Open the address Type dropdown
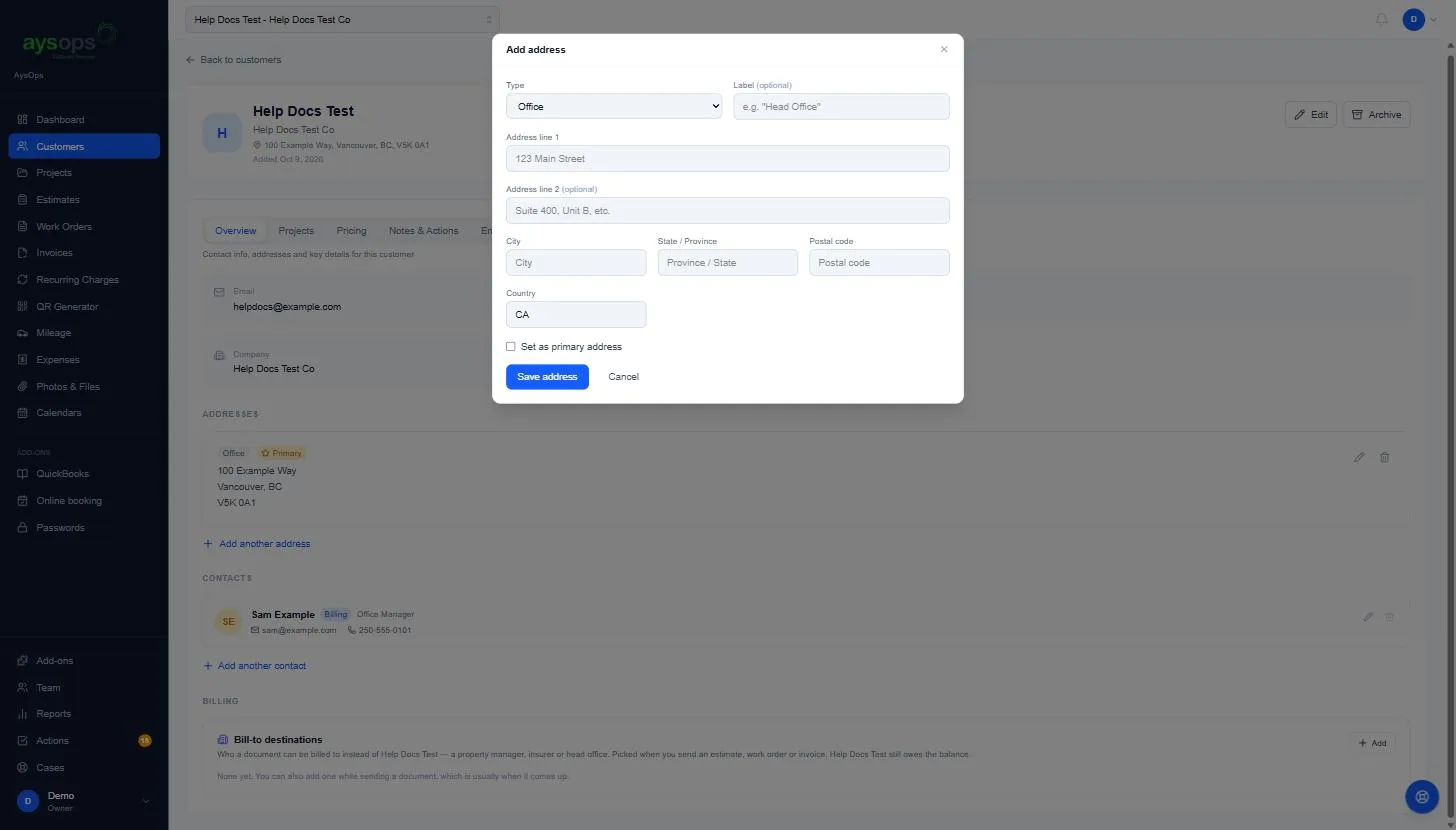The image size is (1456, 830). [614, 106]
